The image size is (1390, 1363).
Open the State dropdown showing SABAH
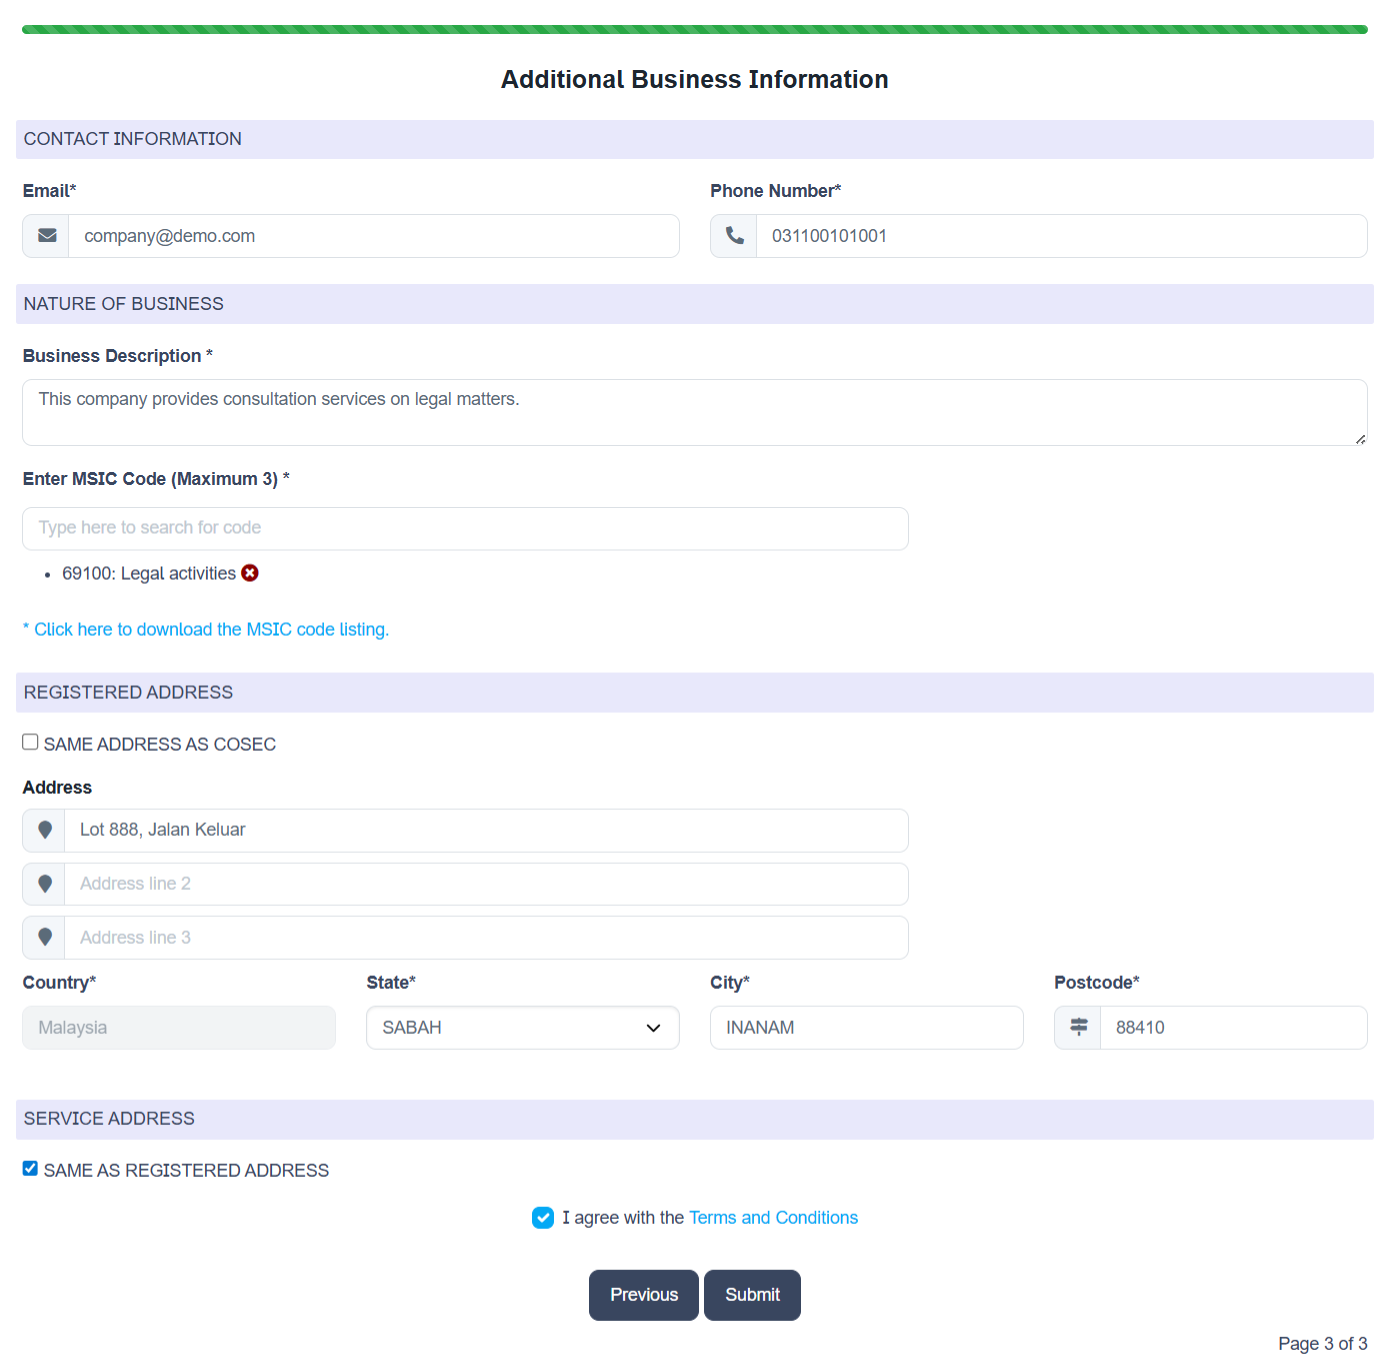[522, 1027]
